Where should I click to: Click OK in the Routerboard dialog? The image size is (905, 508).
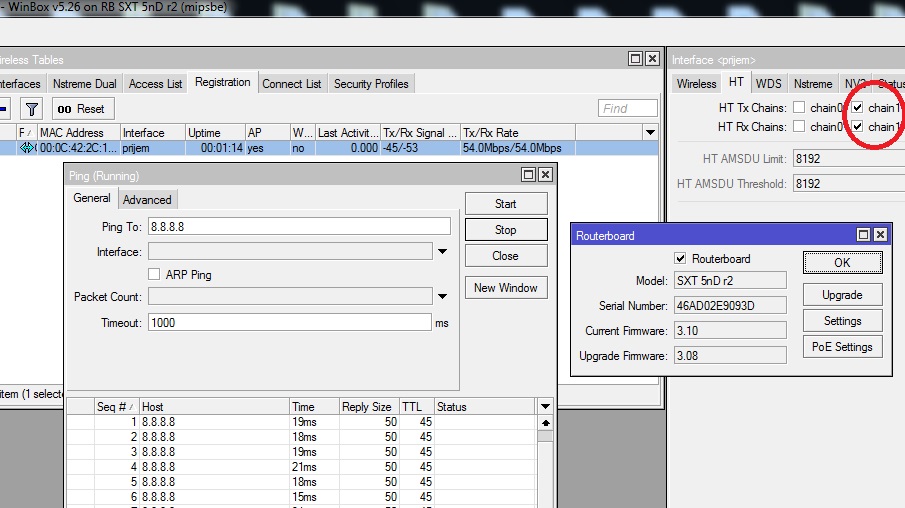(842, 263)
